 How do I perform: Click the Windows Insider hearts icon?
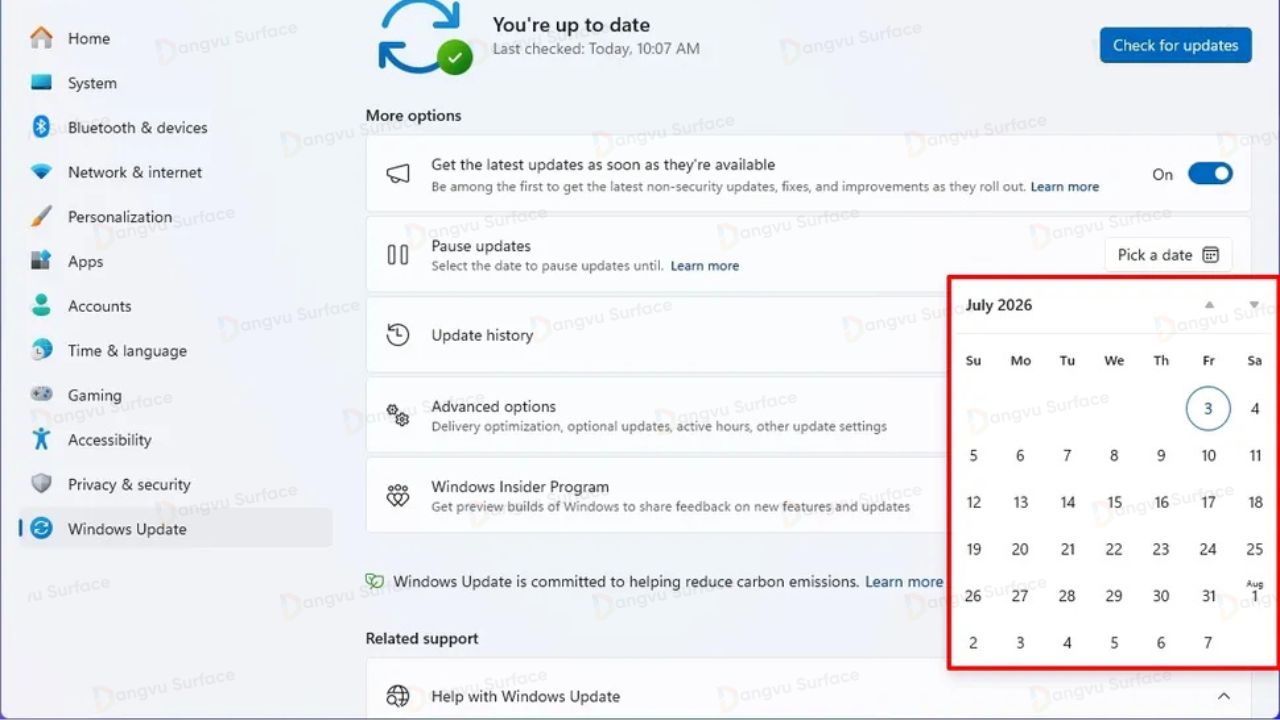point(398,495)
